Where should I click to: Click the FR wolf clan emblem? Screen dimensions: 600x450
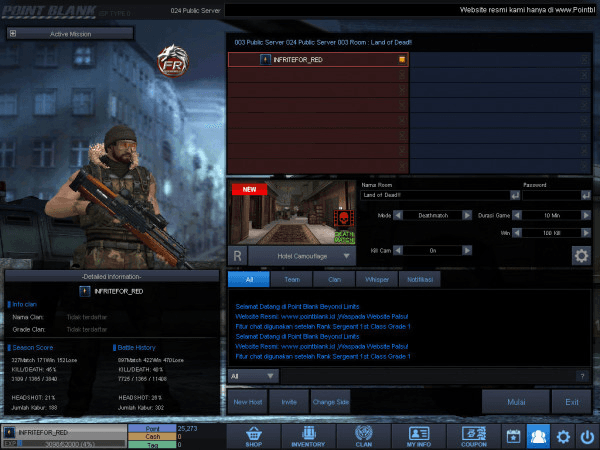[173, 61]
